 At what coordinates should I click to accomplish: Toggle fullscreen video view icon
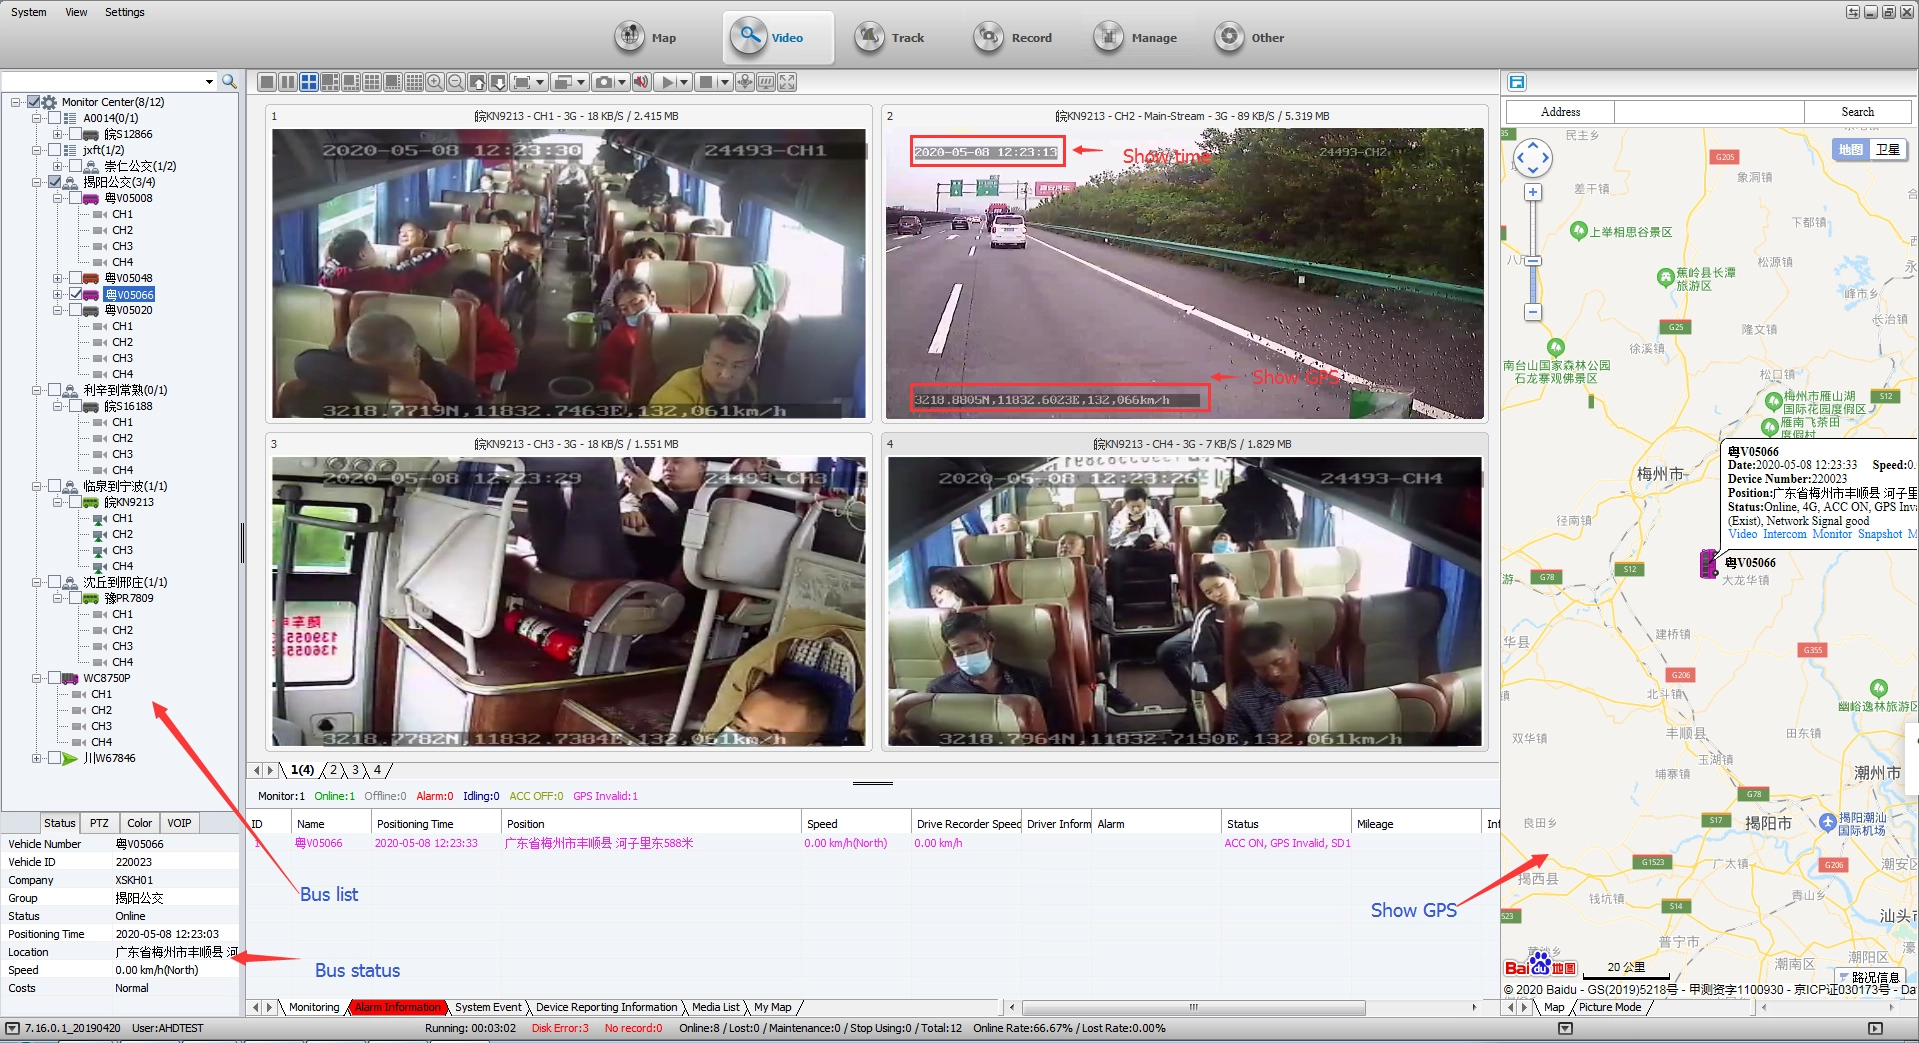pyautogui.click(x=787, y=82)
